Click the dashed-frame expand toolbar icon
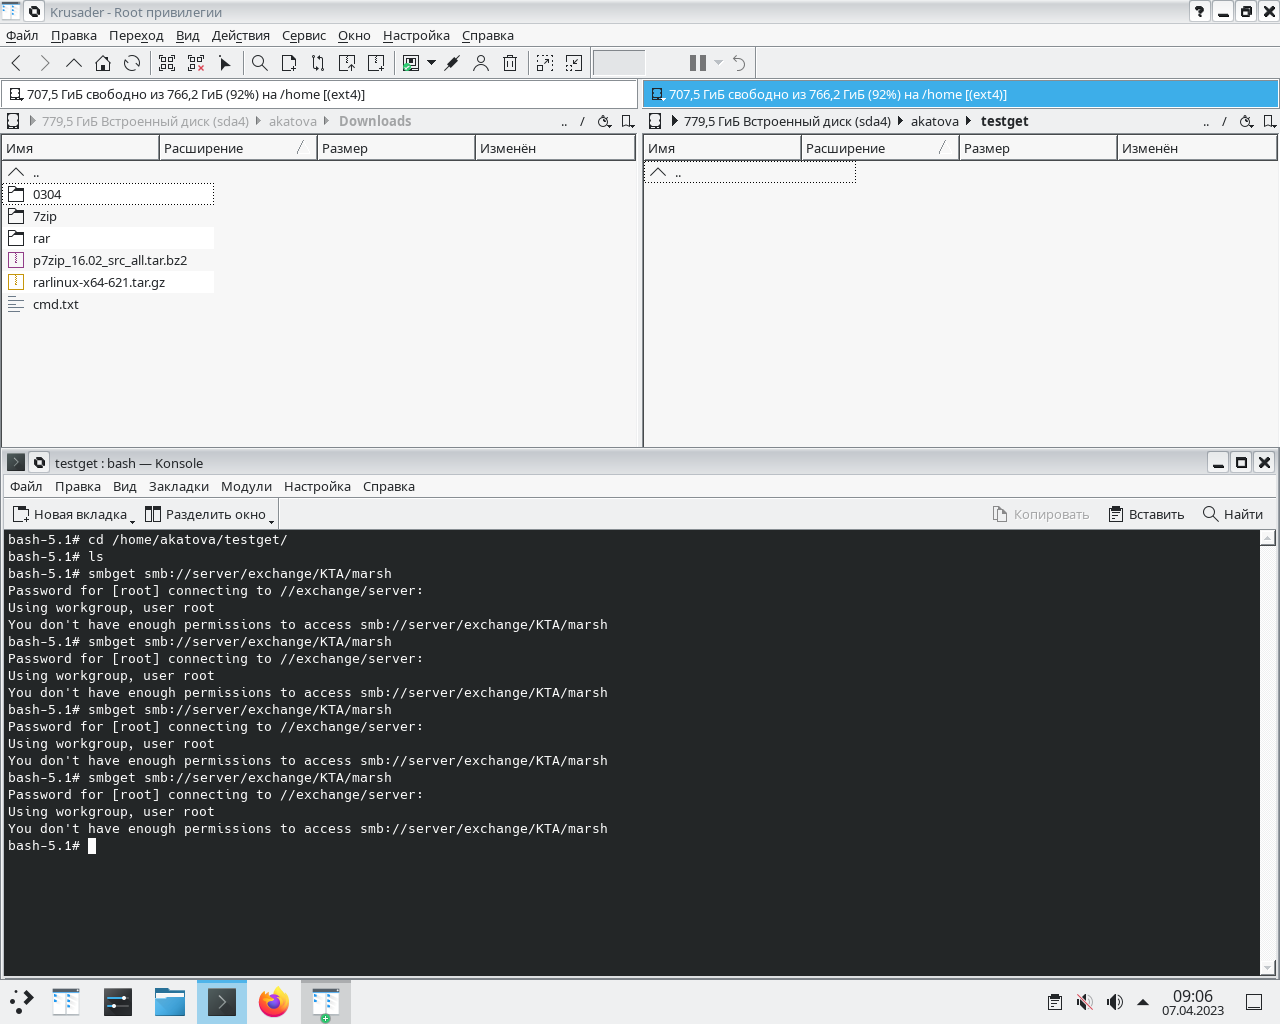 pos(545,63)
